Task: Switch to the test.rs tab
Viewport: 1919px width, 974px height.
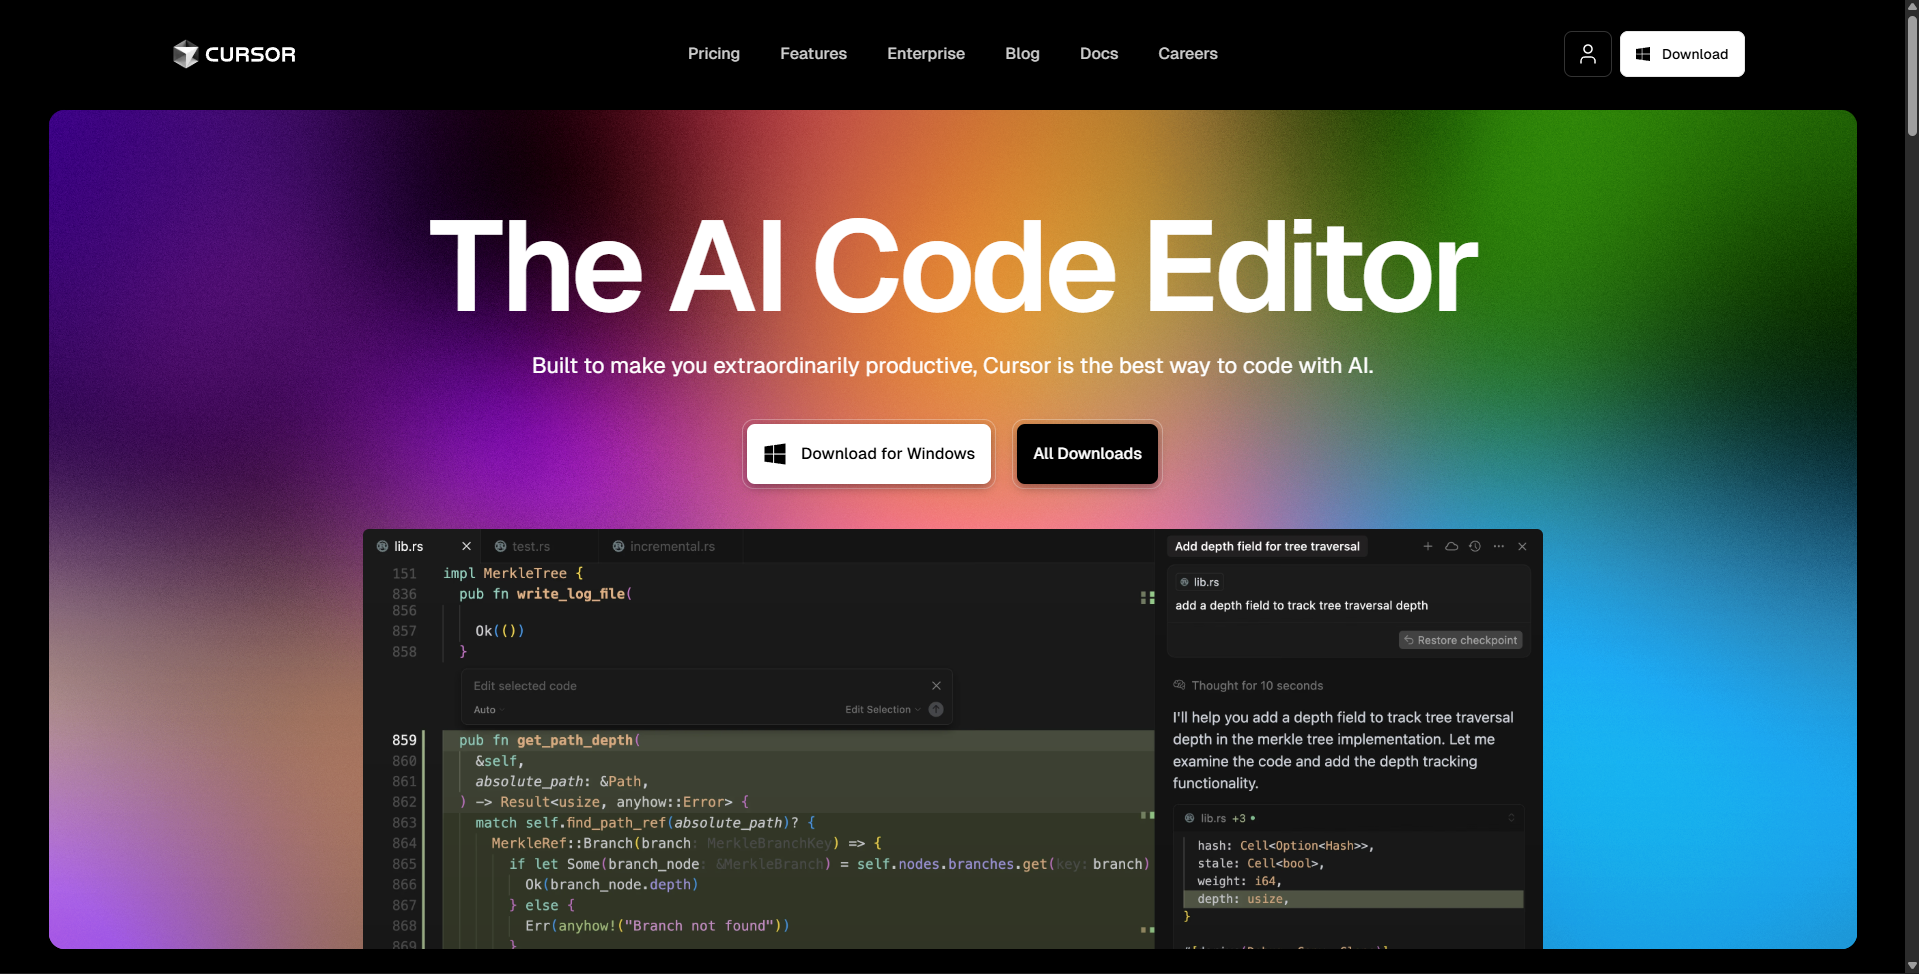Action: click(530, 546)
